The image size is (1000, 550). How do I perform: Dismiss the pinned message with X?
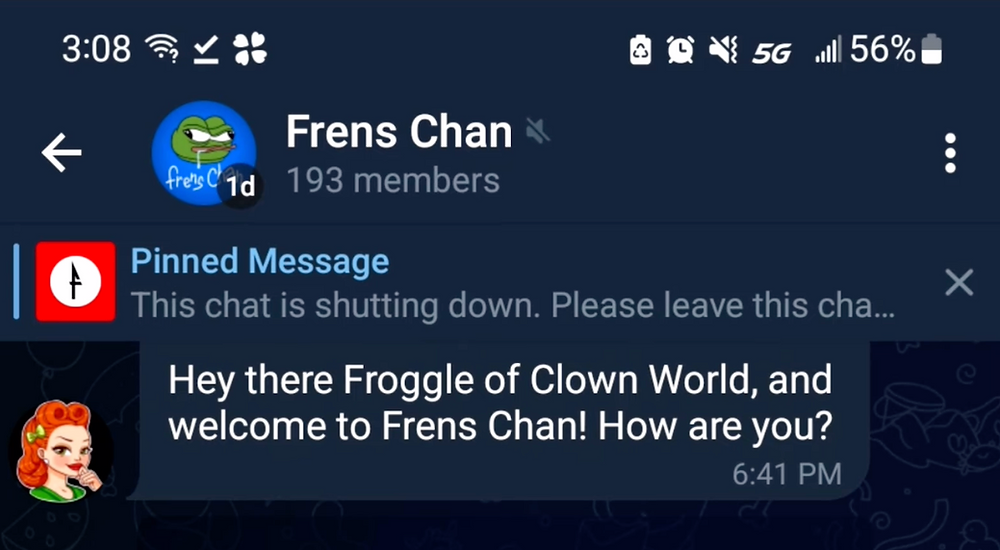point(959,282)
